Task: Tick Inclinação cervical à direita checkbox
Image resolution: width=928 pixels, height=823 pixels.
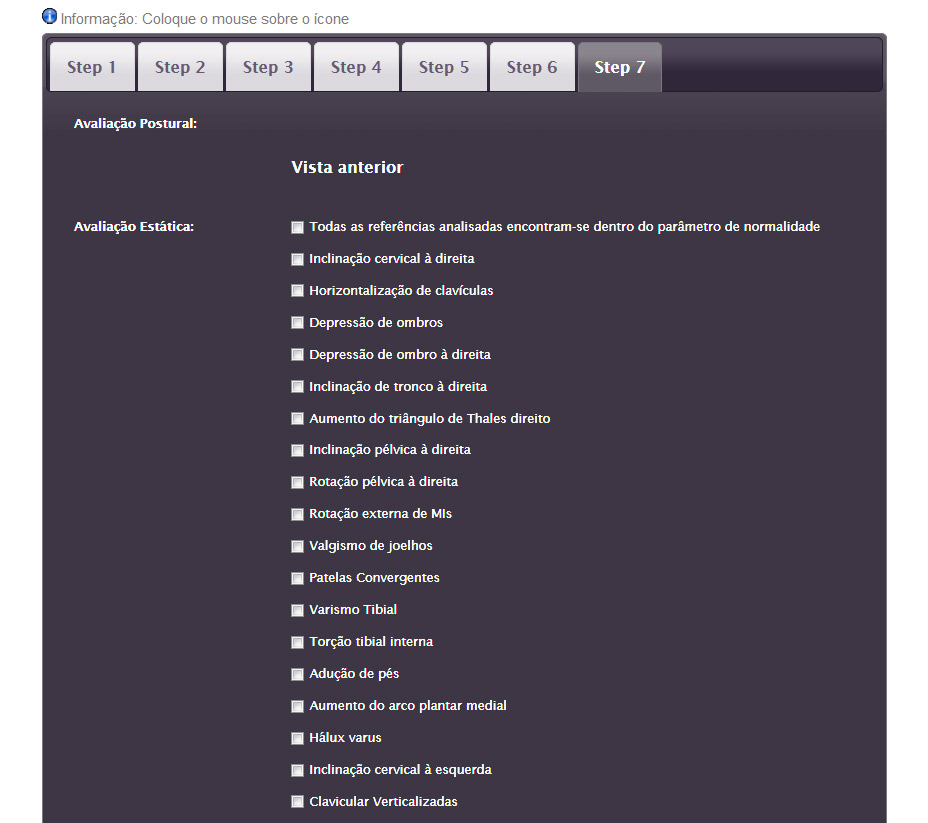Action: [298, 259]
